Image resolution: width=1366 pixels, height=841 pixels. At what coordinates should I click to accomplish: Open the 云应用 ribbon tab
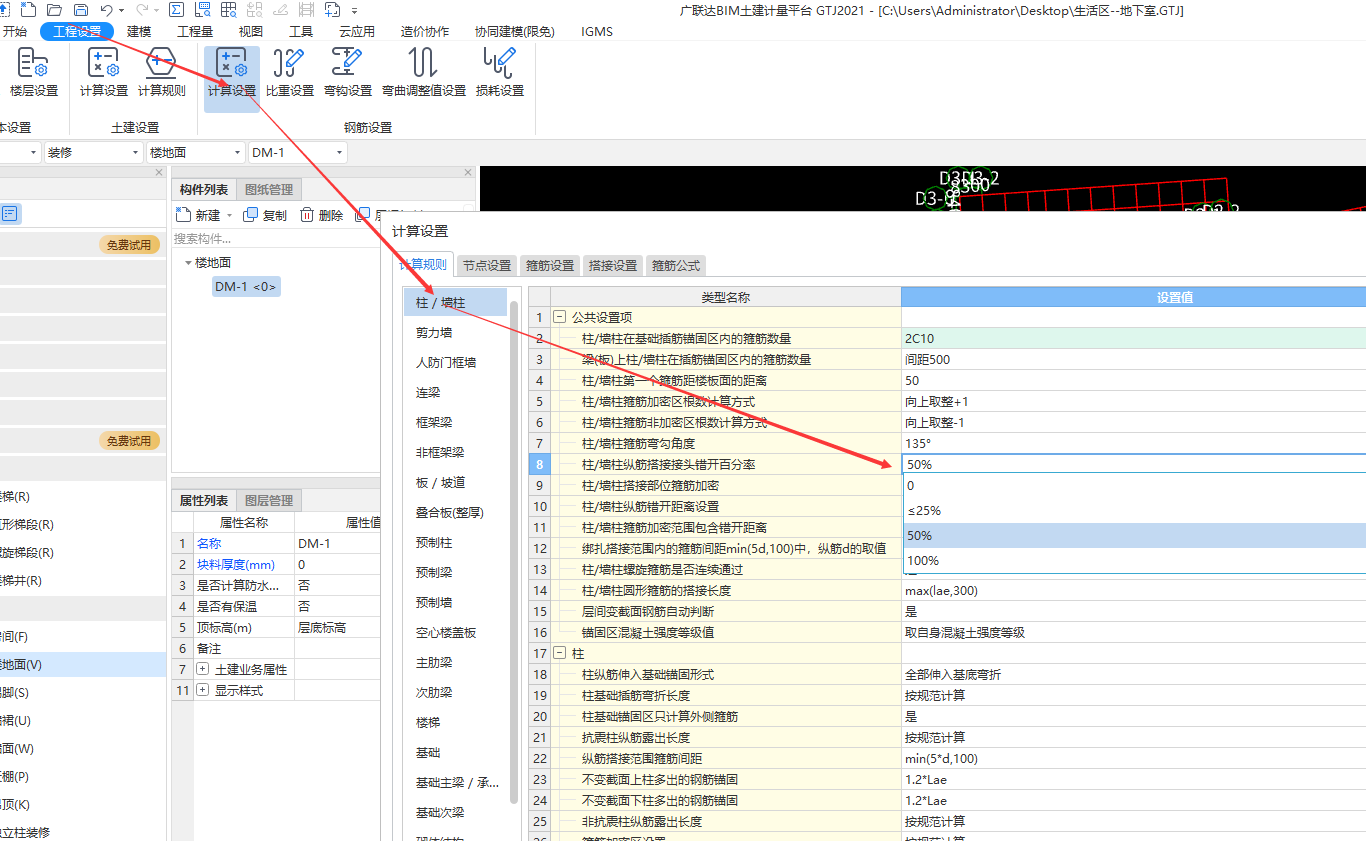tap(357, 31)
